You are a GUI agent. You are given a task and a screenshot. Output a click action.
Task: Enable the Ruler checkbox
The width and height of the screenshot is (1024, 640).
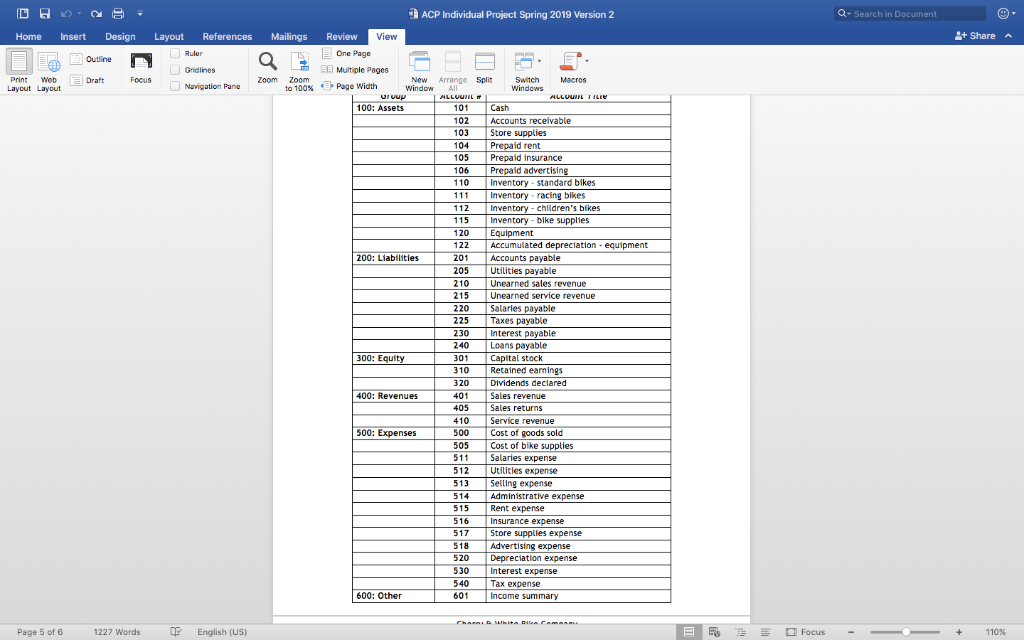[175, 54]
